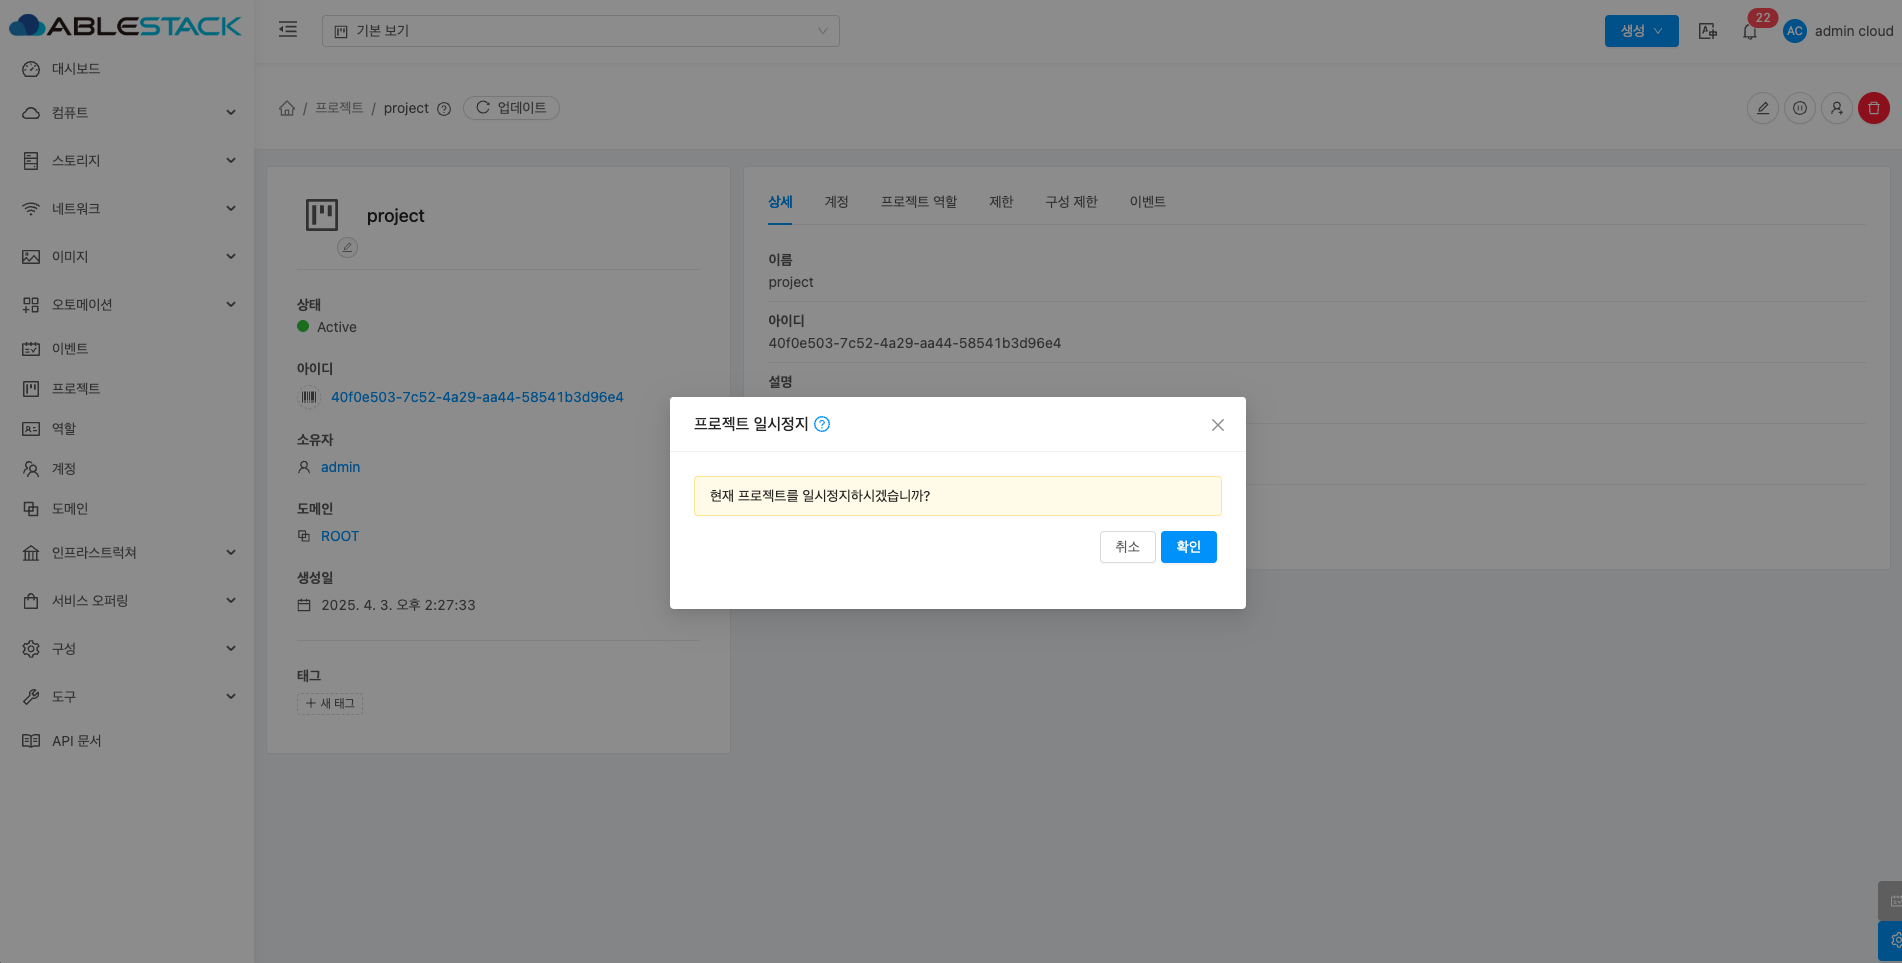Switch to the 프로젝트 역할 tab
Screen dimensions: 1902x963
pos(918,202)
